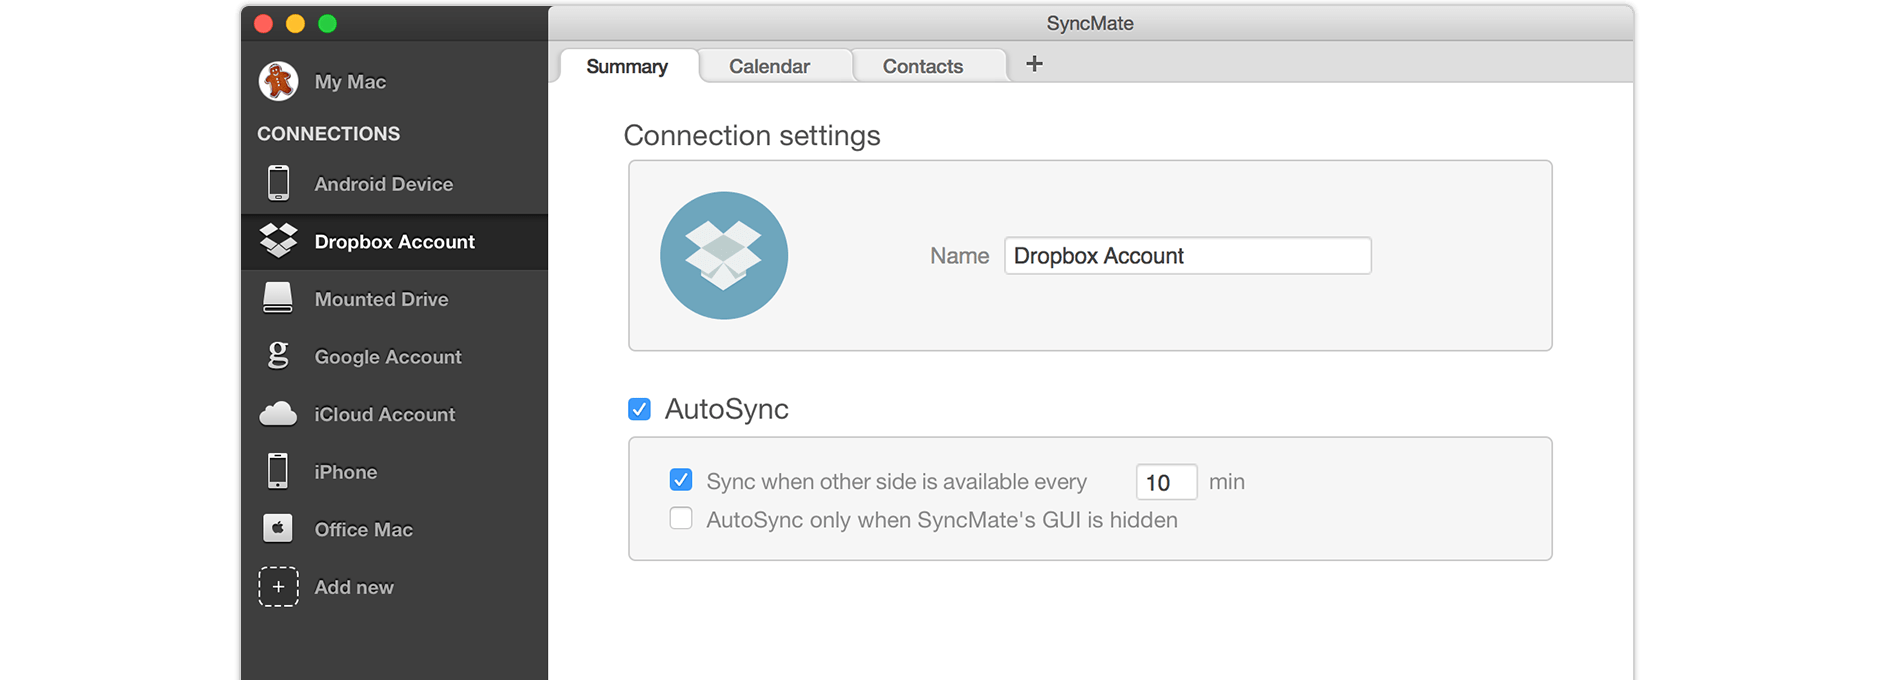This screenshot has height=680, width=1880.
Task: Click the green zoom window button
Action: [x=327, y=24]
